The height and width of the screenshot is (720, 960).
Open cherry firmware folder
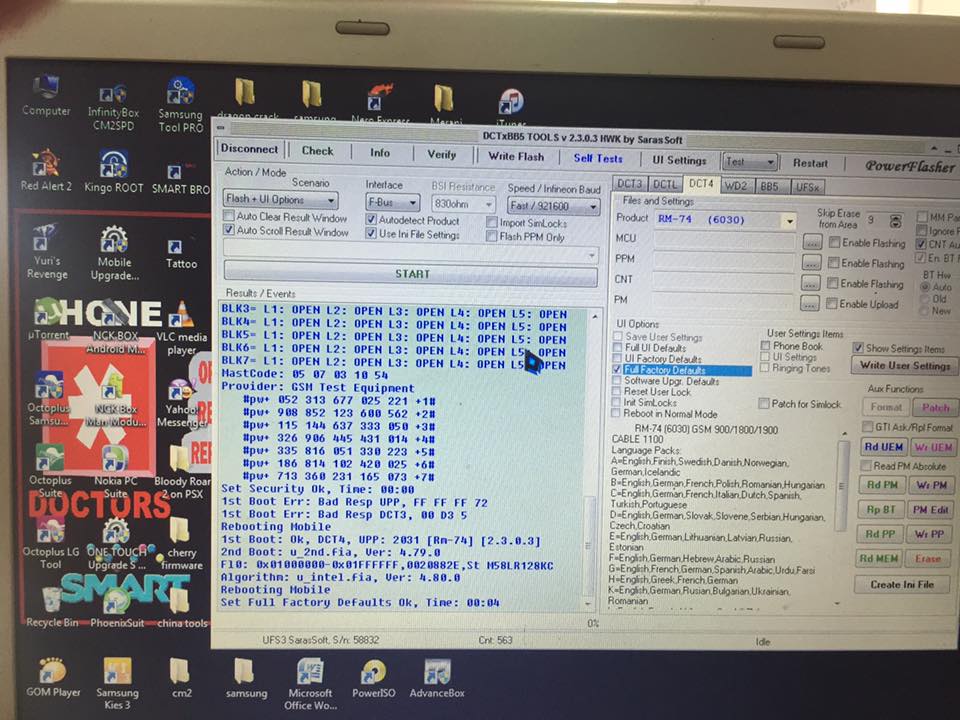181,542
